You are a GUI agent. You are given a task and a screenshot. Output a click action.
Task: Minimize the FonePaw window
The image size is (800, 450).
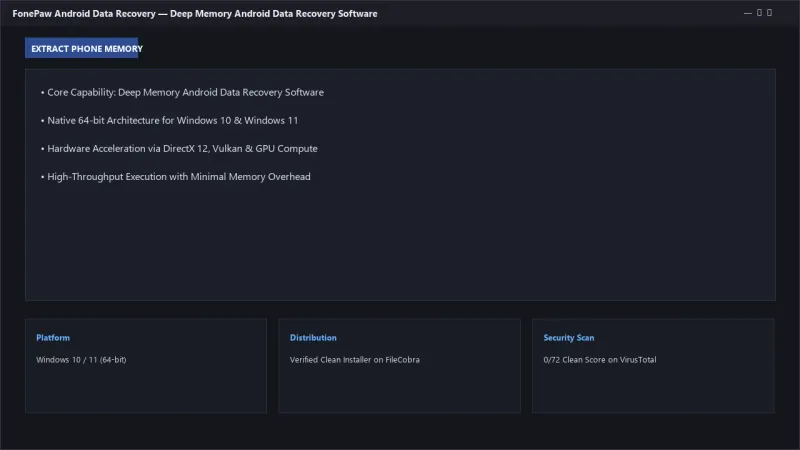click(x=748, y=13)
